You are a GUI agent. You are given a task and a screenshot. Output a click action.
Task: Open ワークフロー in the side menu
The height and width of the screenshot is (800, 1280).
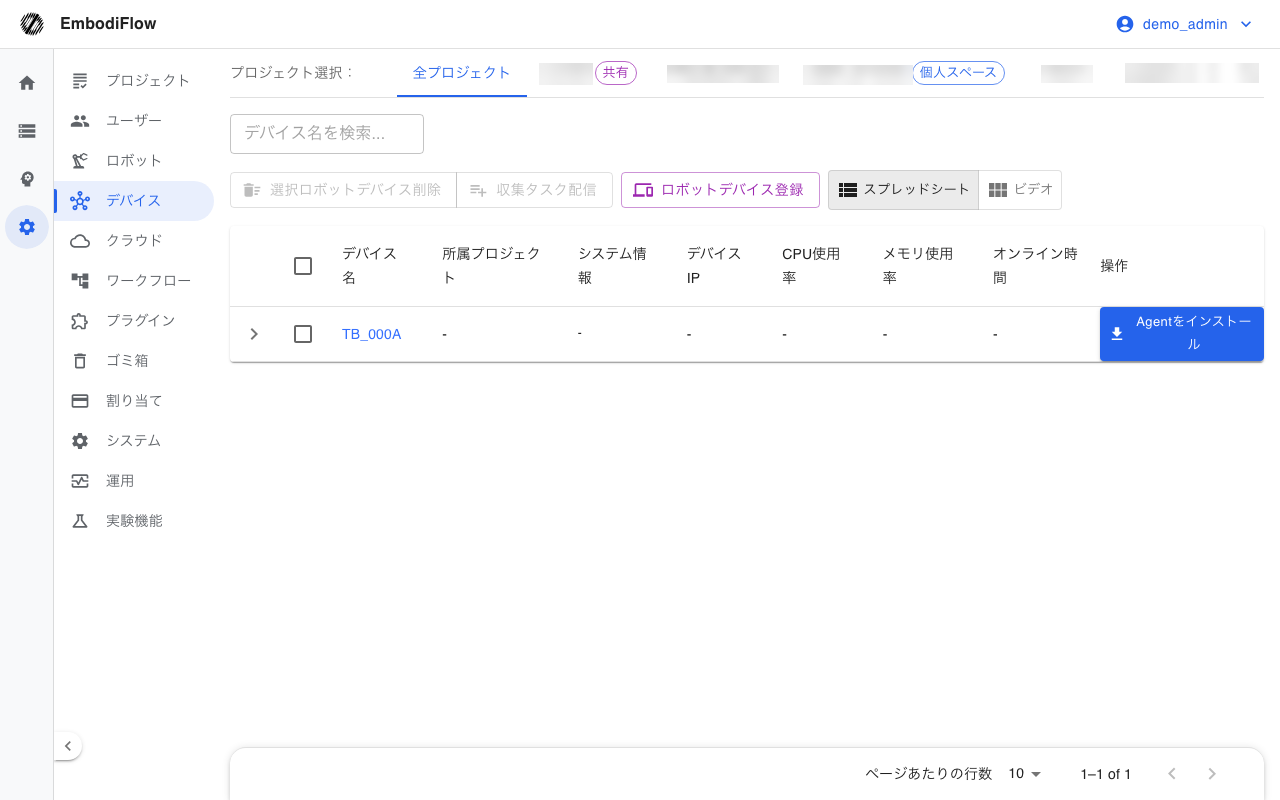[134, 281]
